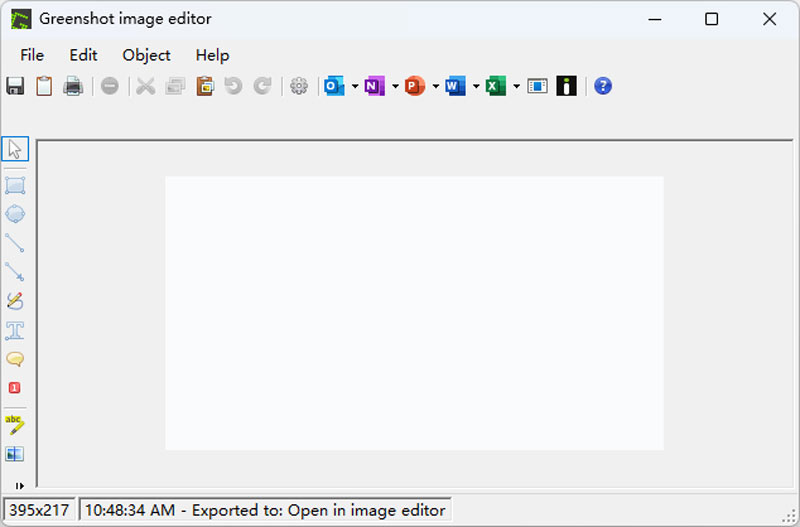Screen dimensions: 800x527
Task: Expand the OneNote export dropdown arrow
Action: 395,87
